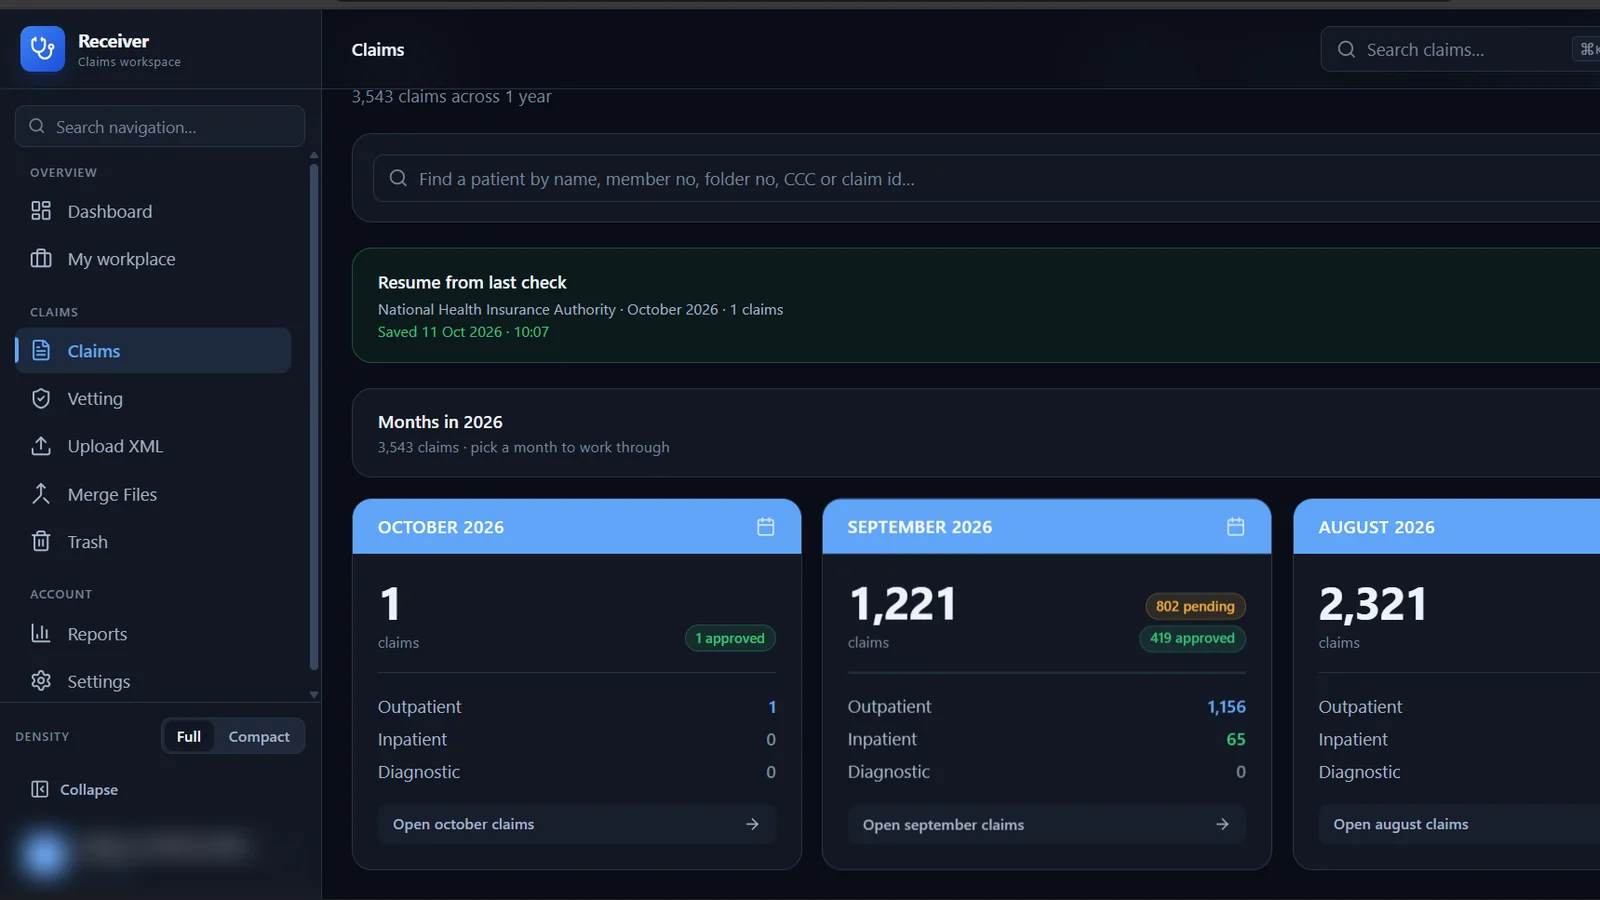Click sidebar scroll down arrow
Image resolution: width=1600 pixels, height=900 pixels.
point(314,694)
